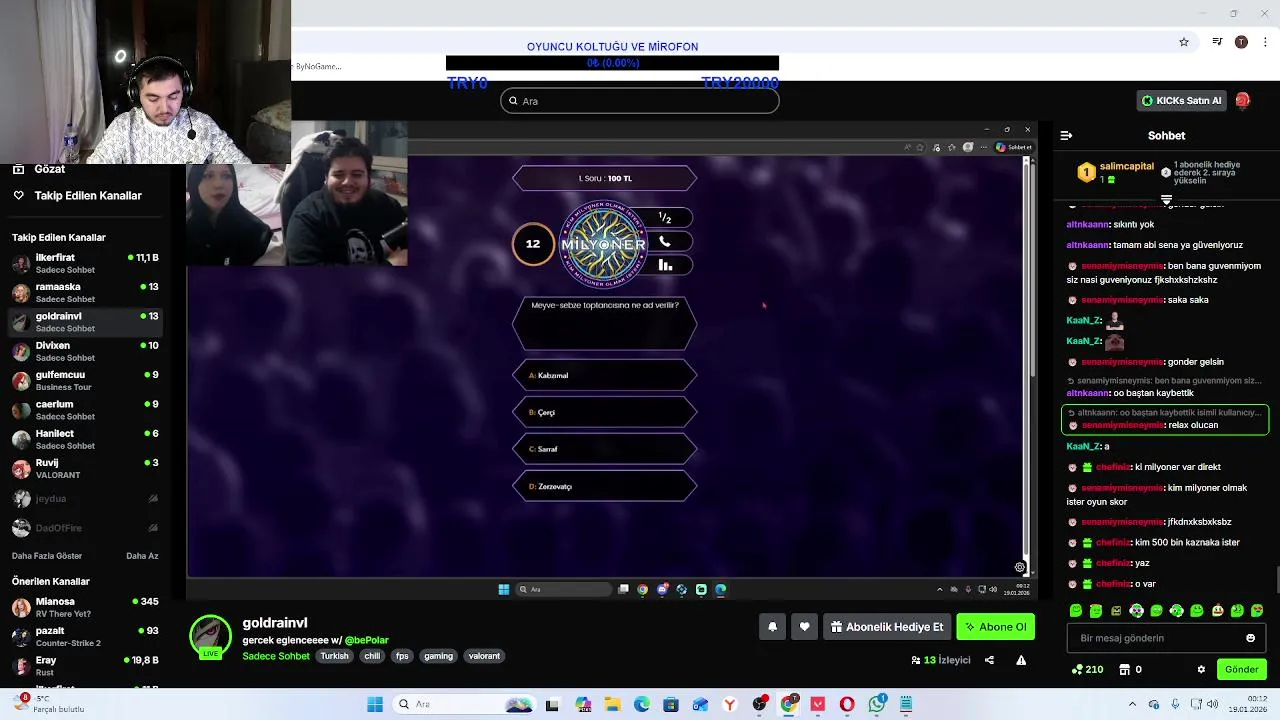The width and height of the screenshot is (1280, 720).
Task: Click the highlighted reply message from senamiymisneymis
Action: coord(1165,419)
